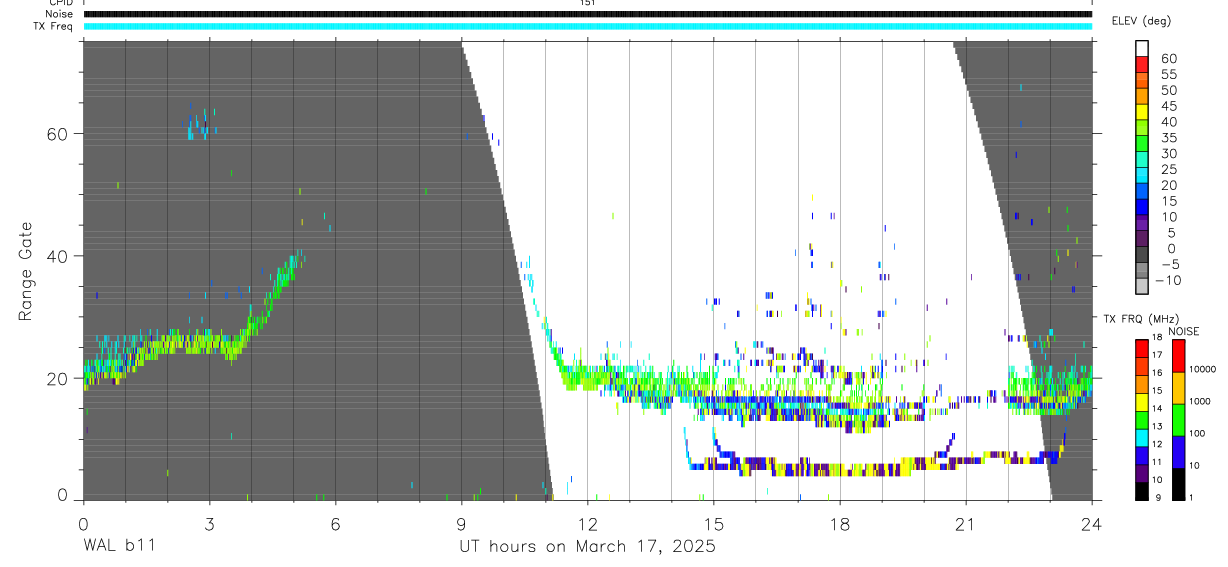The image size is (1228, 567).
Task: Click the 'WAL b11' radar label
Action: (x=118, y=546)
